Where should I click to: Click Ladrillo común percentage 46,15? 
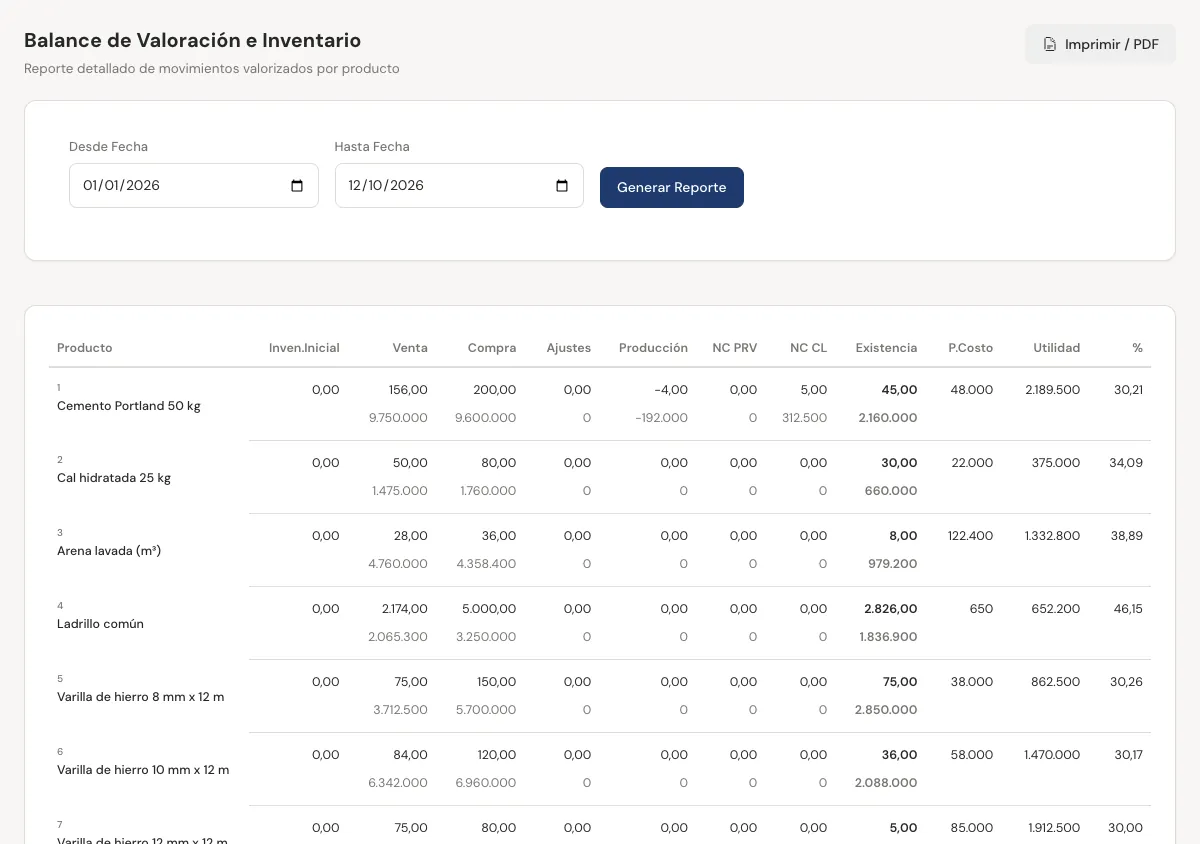pyautogui.click(x=1128, y=609)
